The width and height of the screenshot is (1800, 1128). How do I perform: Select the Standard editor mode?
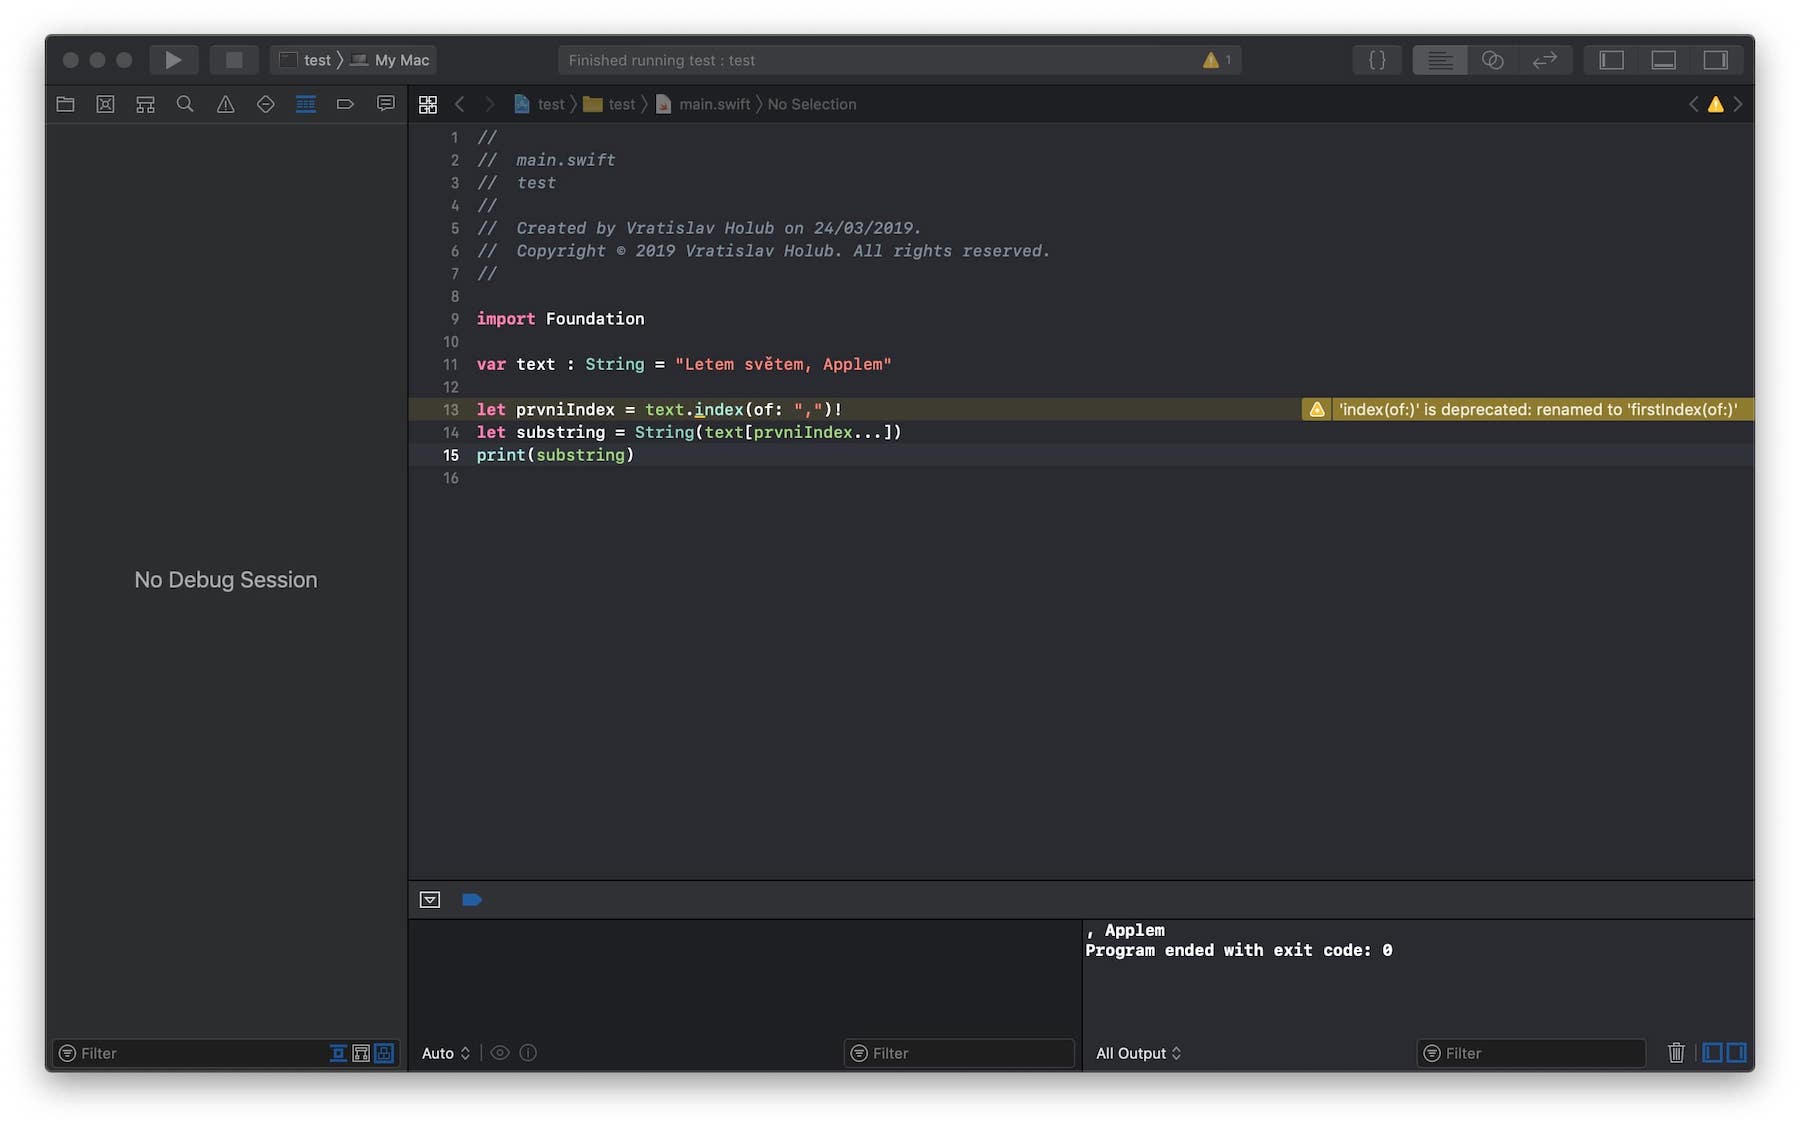[1440, 60]
